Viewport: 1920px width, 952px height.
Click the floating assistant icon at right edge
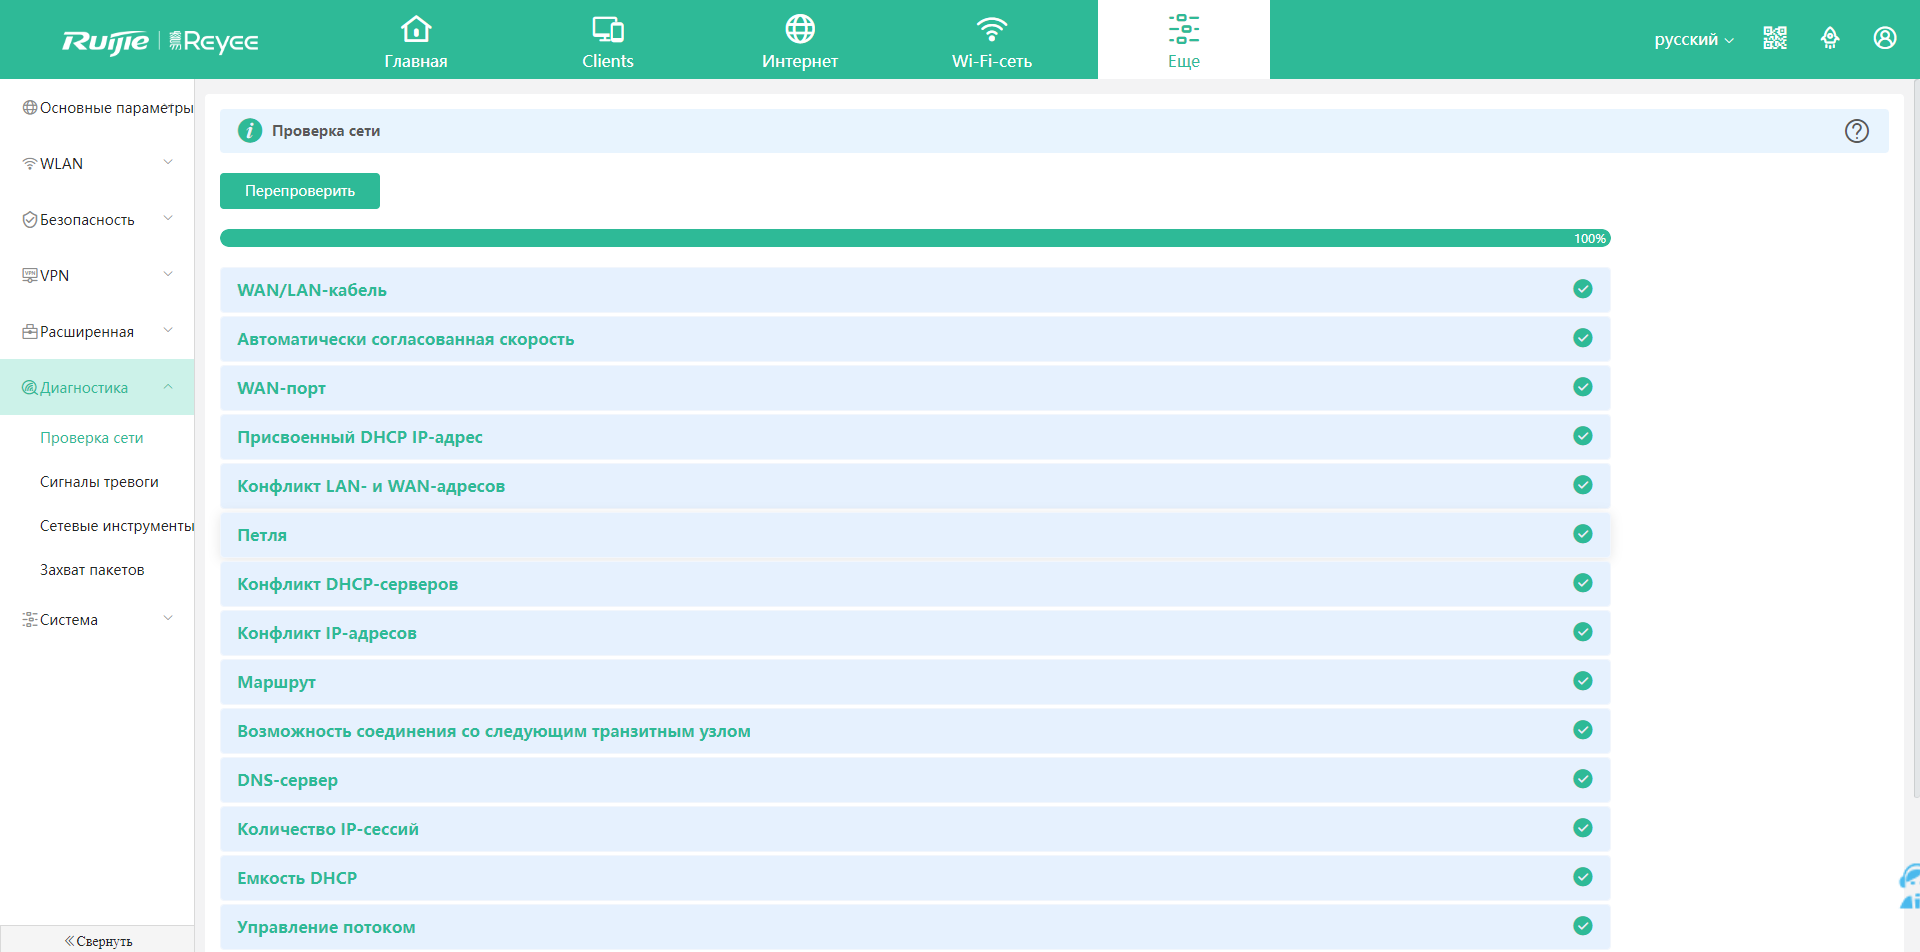(1909, 886)
